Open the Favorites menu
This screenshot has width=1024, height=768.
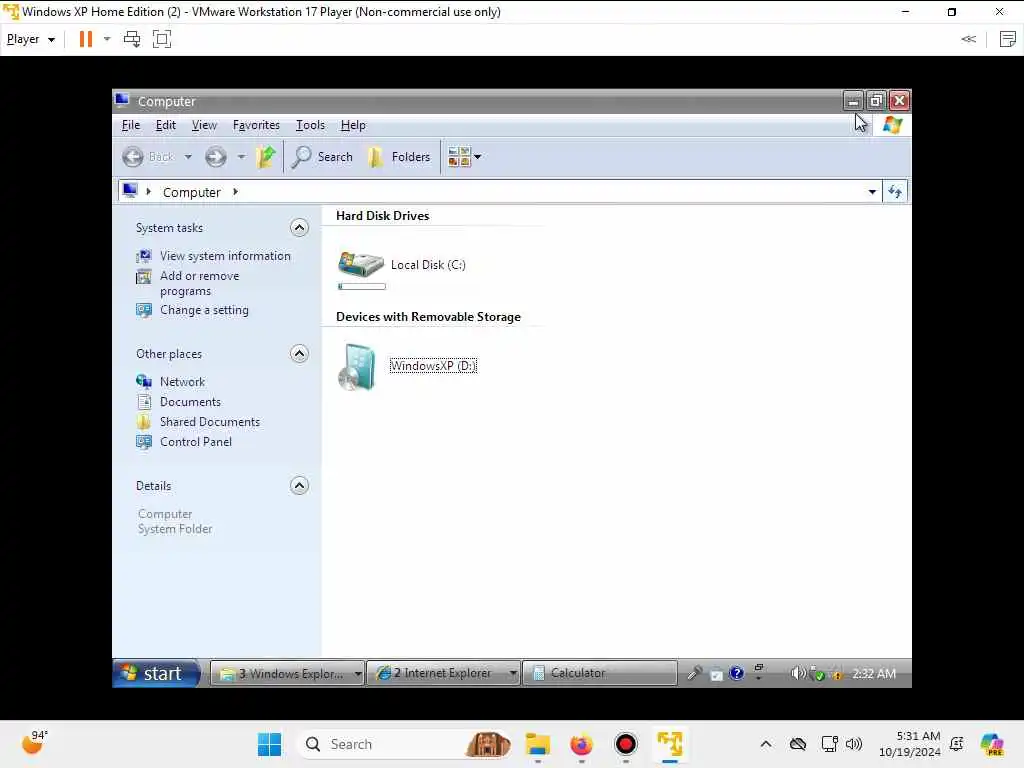[256, 125]
